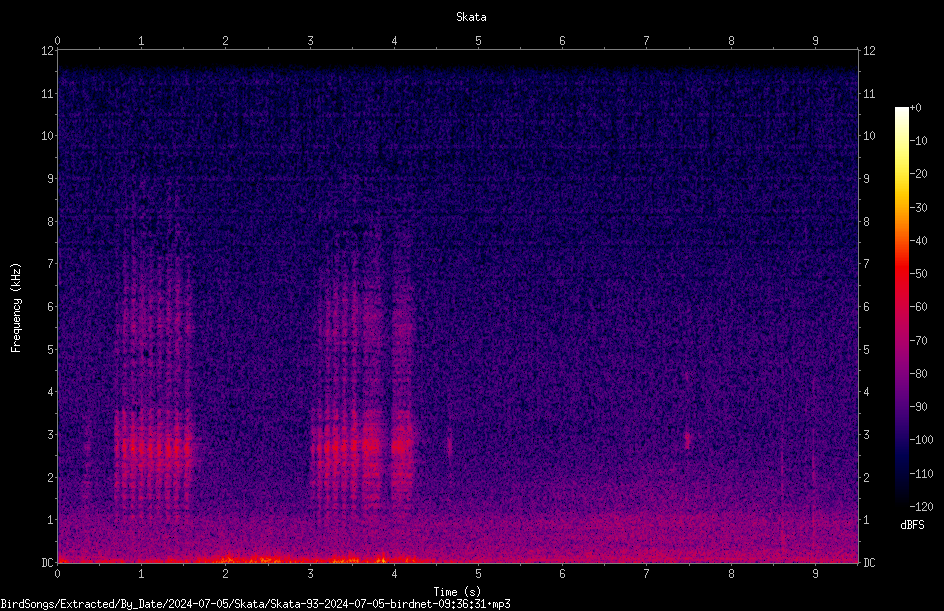Click '4' on the bottom time axis
Viewport: 944px width, 611px height.
[394, 574]
